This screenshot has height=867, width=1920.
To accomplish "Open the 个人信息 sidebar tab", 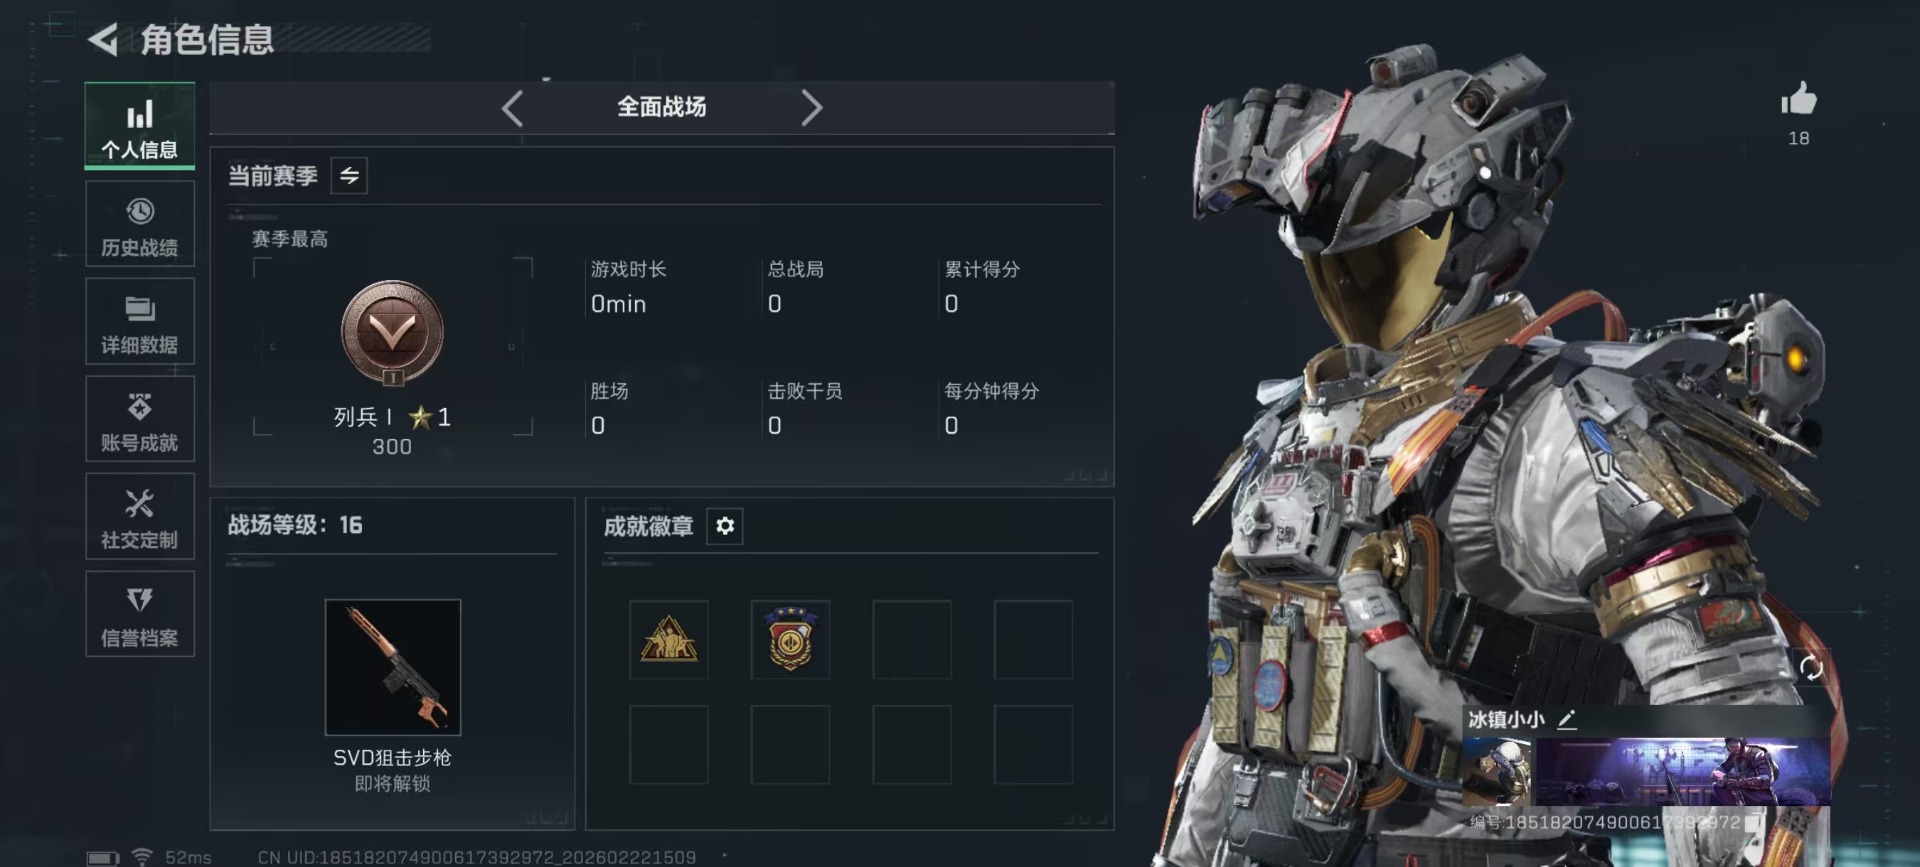I will coord(140,126).
